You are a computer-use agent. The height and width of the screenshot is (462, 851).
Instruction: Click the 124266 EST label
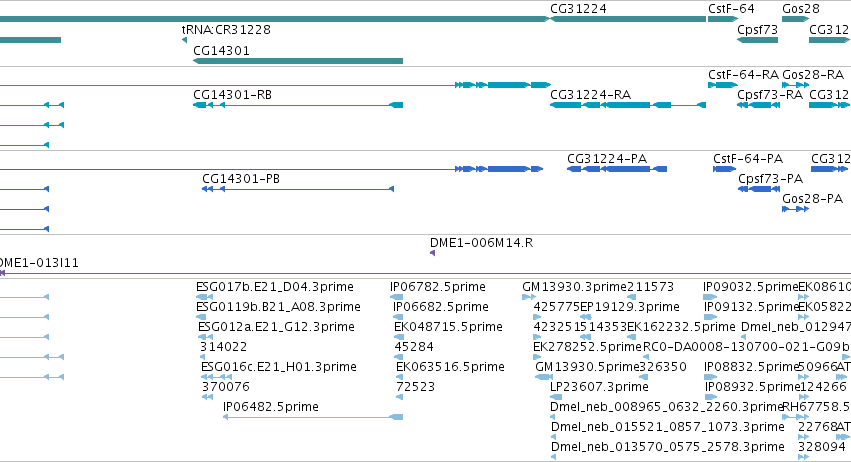[x=823, y=387]
